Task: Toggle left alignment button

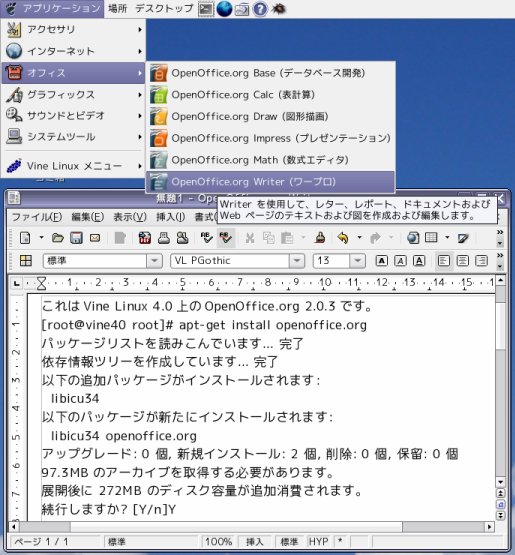Action: pos(444,261)
